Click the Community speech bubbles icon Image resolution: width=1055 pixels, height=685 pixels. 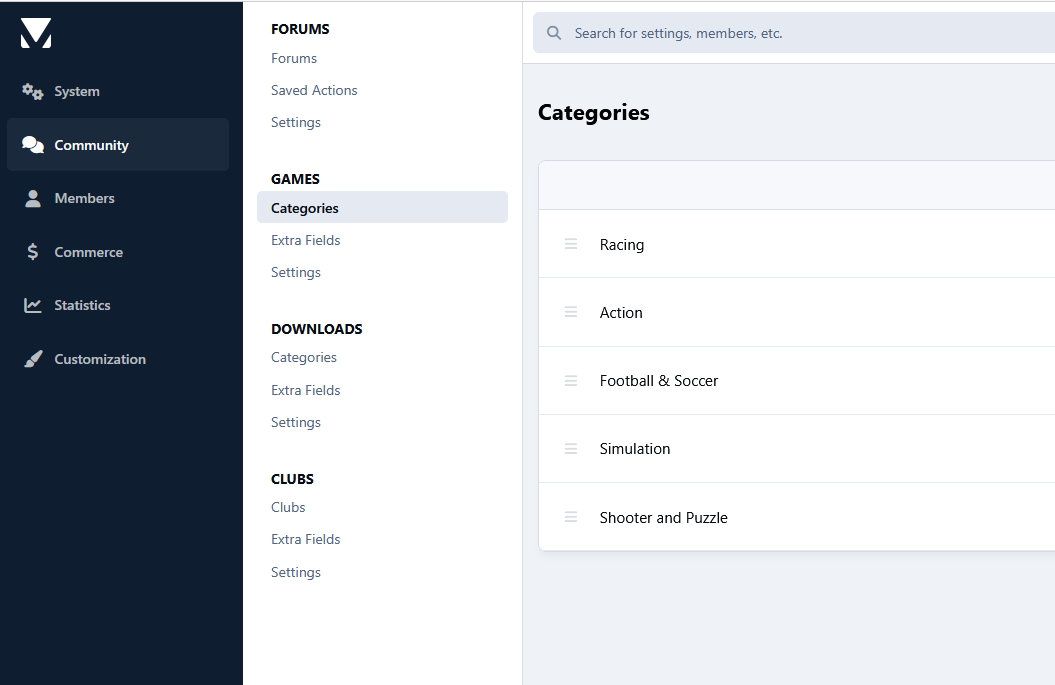[x=33, y=145]
